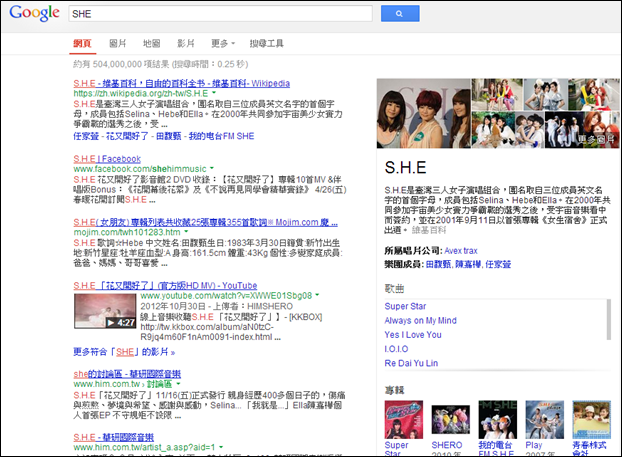Open the SHERO album cover

pos(451,422)
